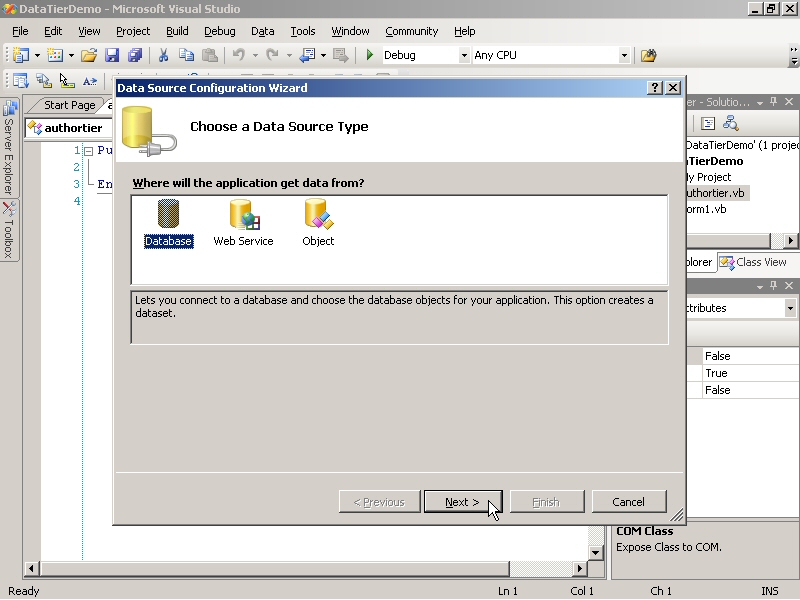Open the Project menu

133,31
